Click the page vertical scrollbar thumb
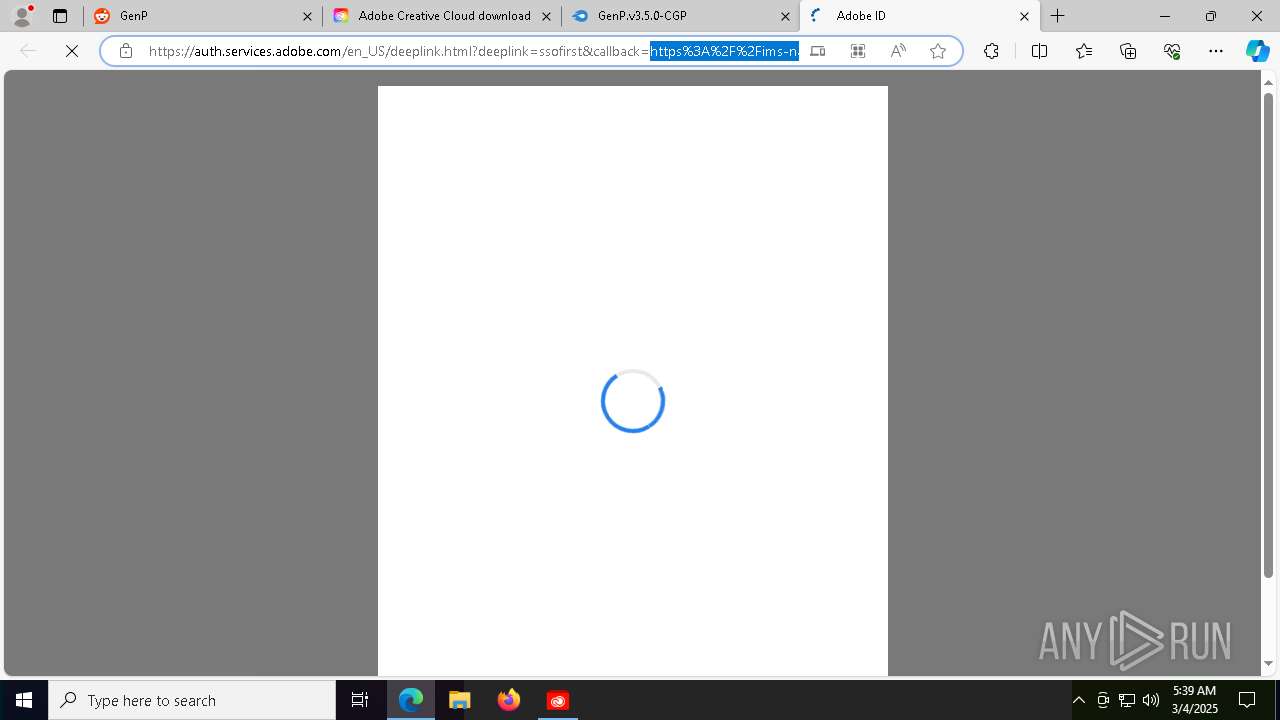 tap(1269, 335)
